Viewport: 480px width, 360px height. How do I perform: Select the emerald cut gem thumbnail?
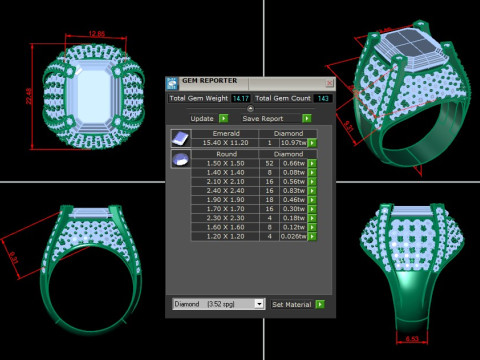click(x=181, y=138)
